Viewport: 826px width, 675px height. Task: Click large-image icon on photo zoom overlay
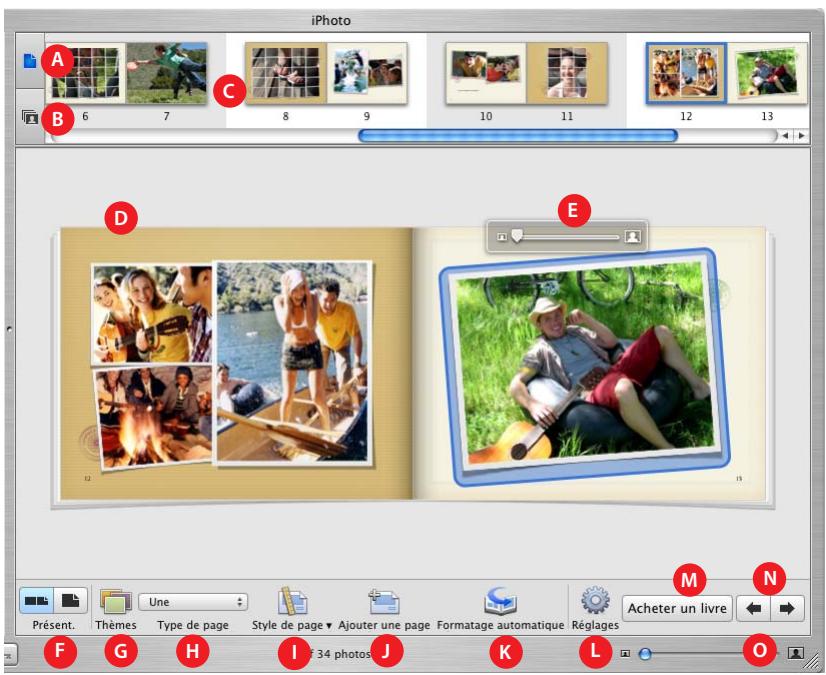[x=633, y=237]
